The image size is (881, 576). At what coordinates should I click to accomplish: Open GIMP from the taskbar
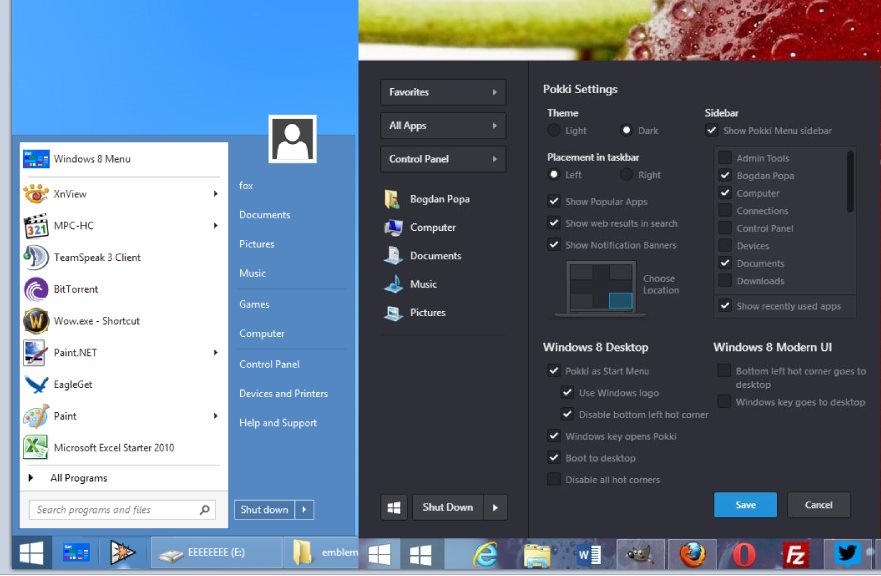pos(640,555)
